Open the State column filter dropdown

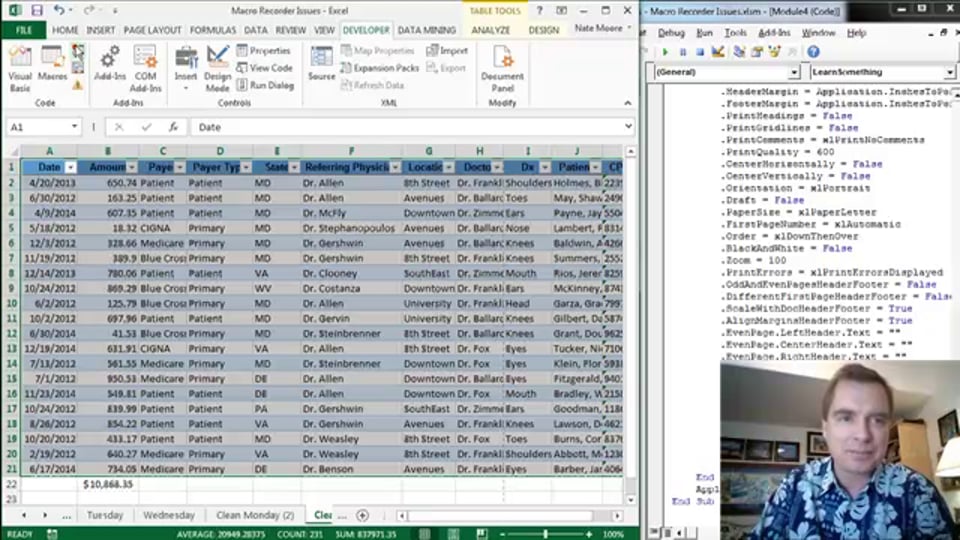(x=294, y=167)
